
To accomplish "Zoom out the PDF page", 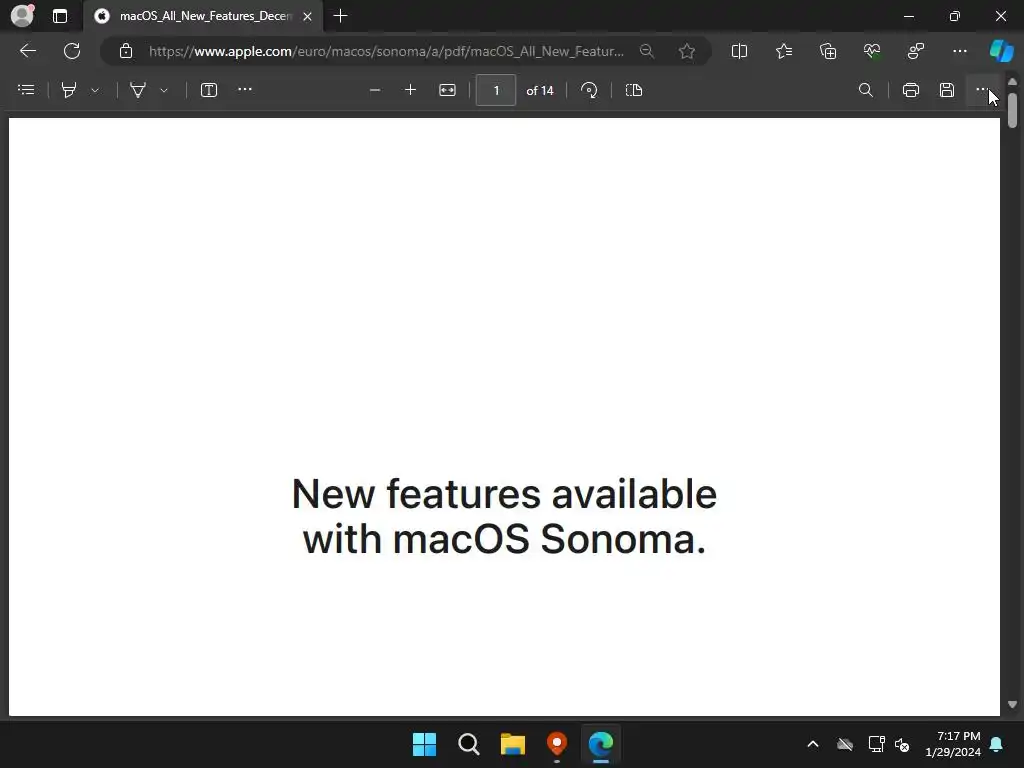I will [x=375, y=90].
